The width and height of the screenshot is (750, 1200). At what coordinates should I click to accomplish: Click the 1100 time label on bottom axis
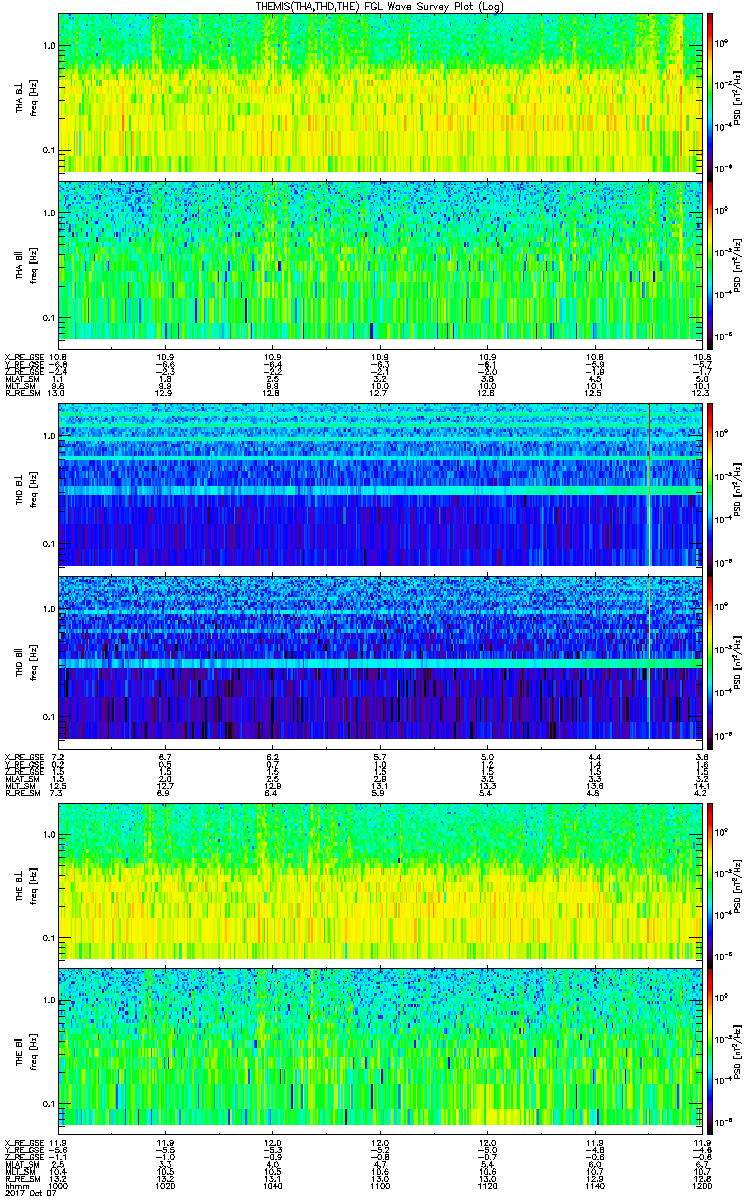point(380,1184)
